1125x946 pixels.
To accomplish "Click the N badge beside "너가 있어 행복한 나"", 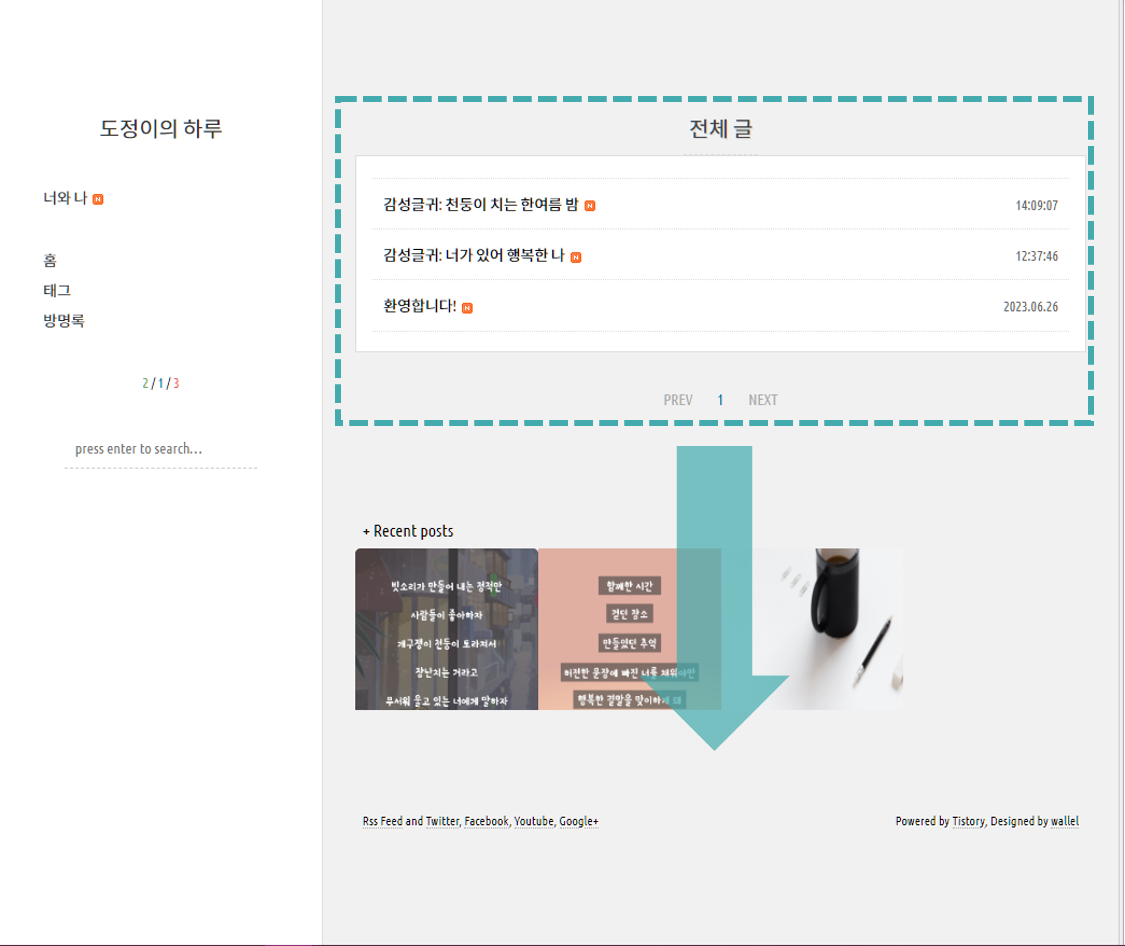I will click(578, 256).
